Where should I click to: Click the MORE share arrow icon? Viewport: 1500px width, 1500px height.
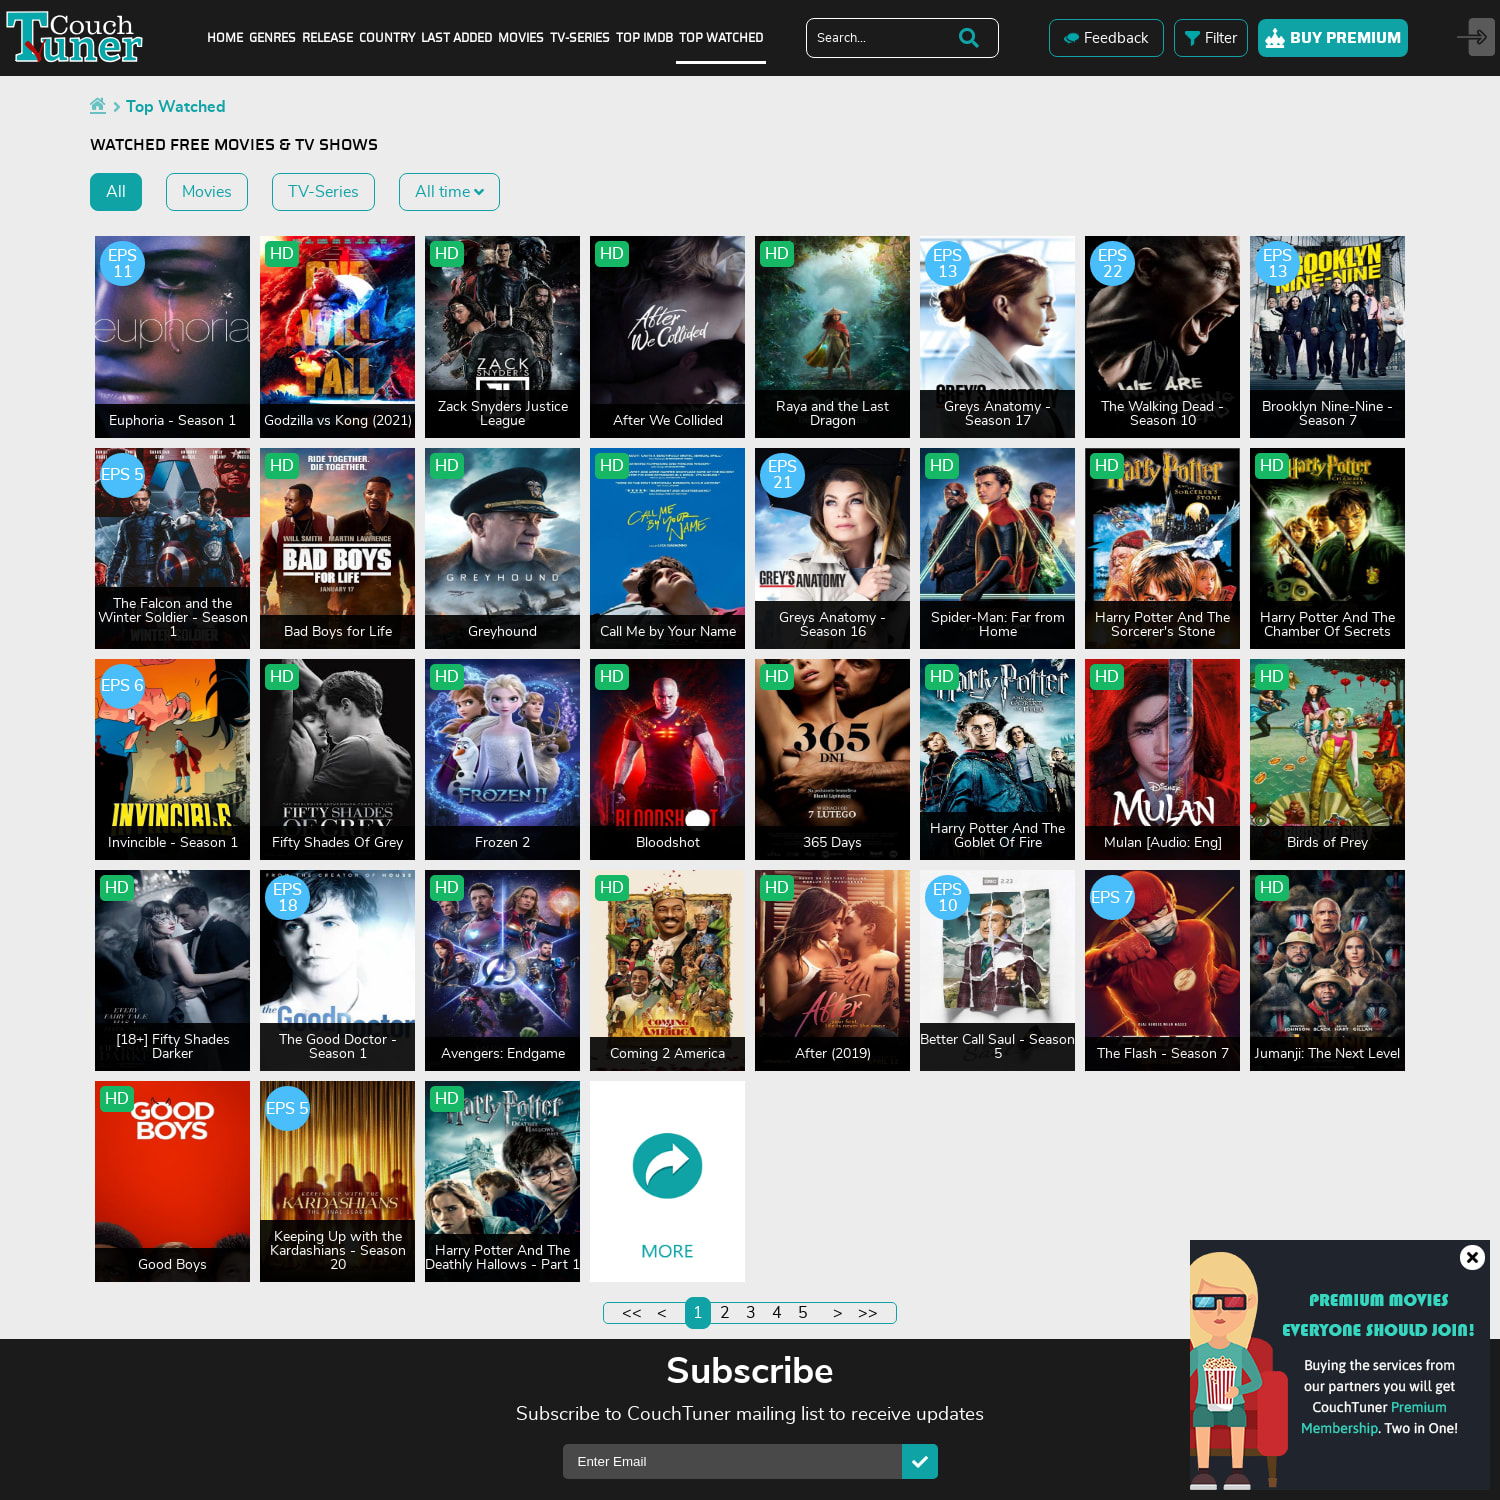click(x=667, y=1165)
